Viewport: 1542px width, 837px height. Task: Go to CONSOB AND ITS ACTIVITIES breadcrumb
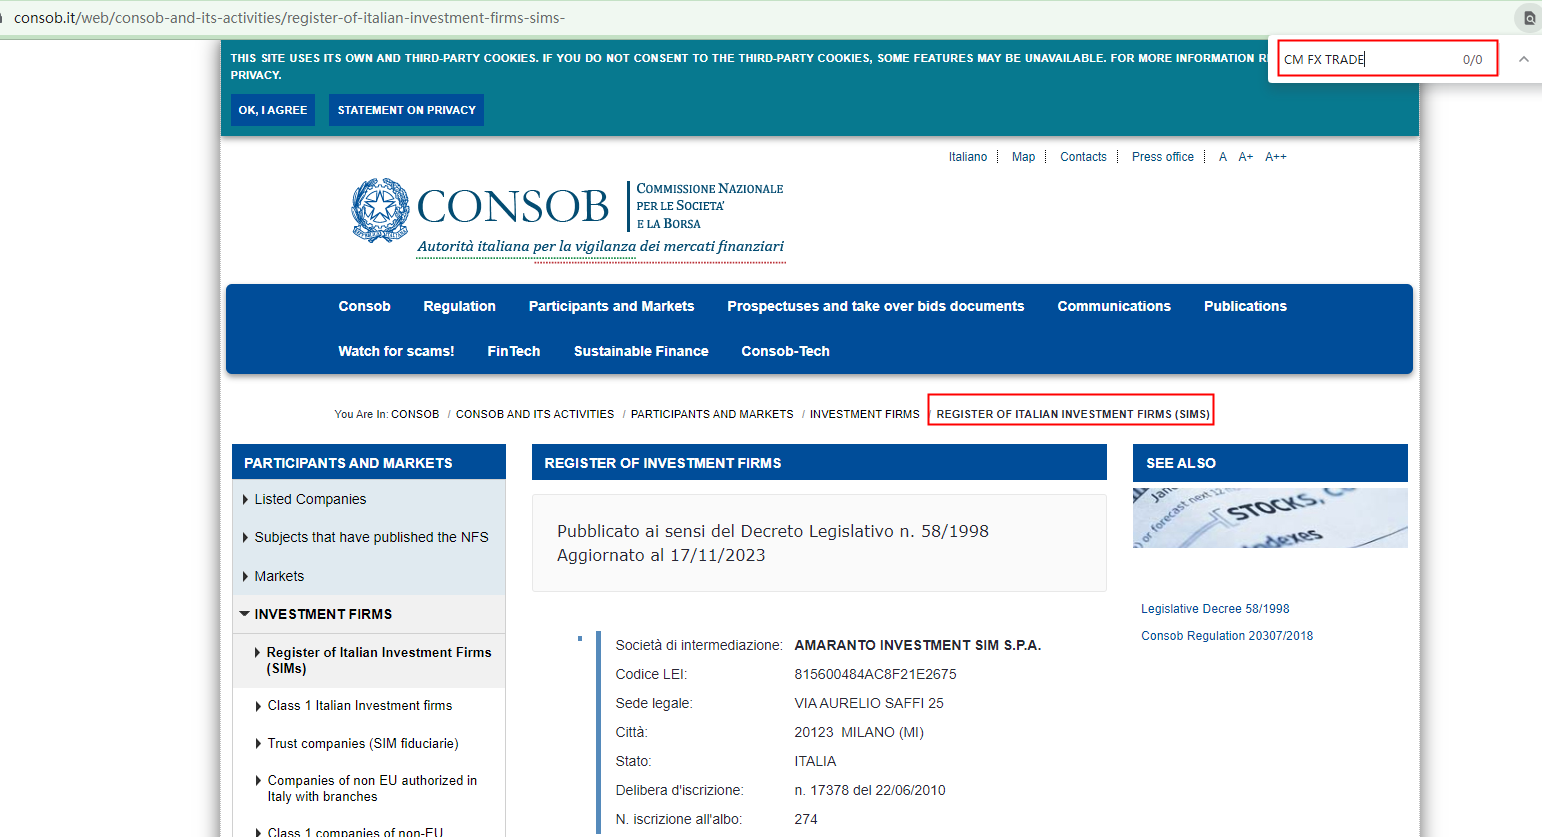tap(535, 414)
